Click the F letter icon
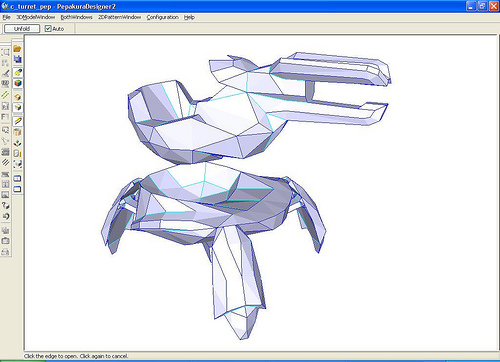Screen dimensions: 500x362 click(5, 117)
